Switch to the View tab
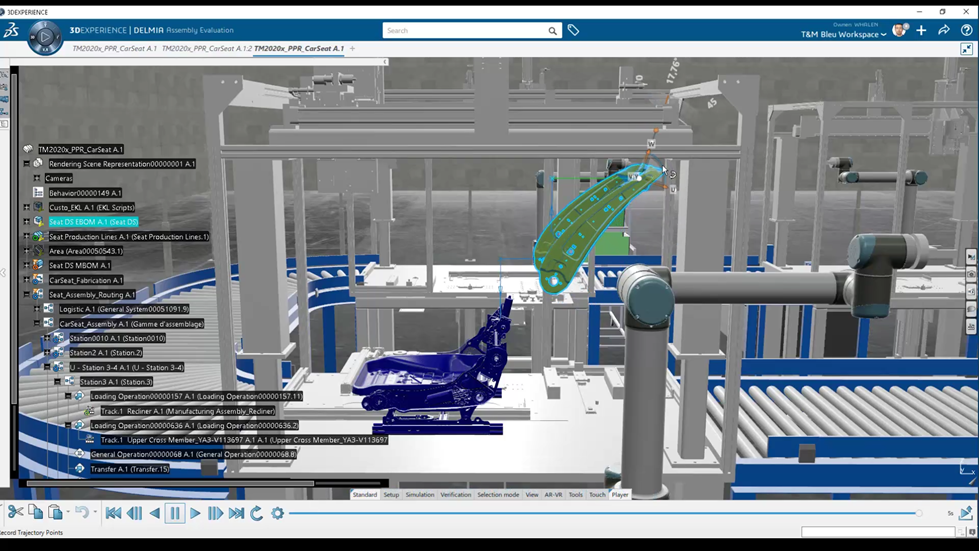 point(531,495)
